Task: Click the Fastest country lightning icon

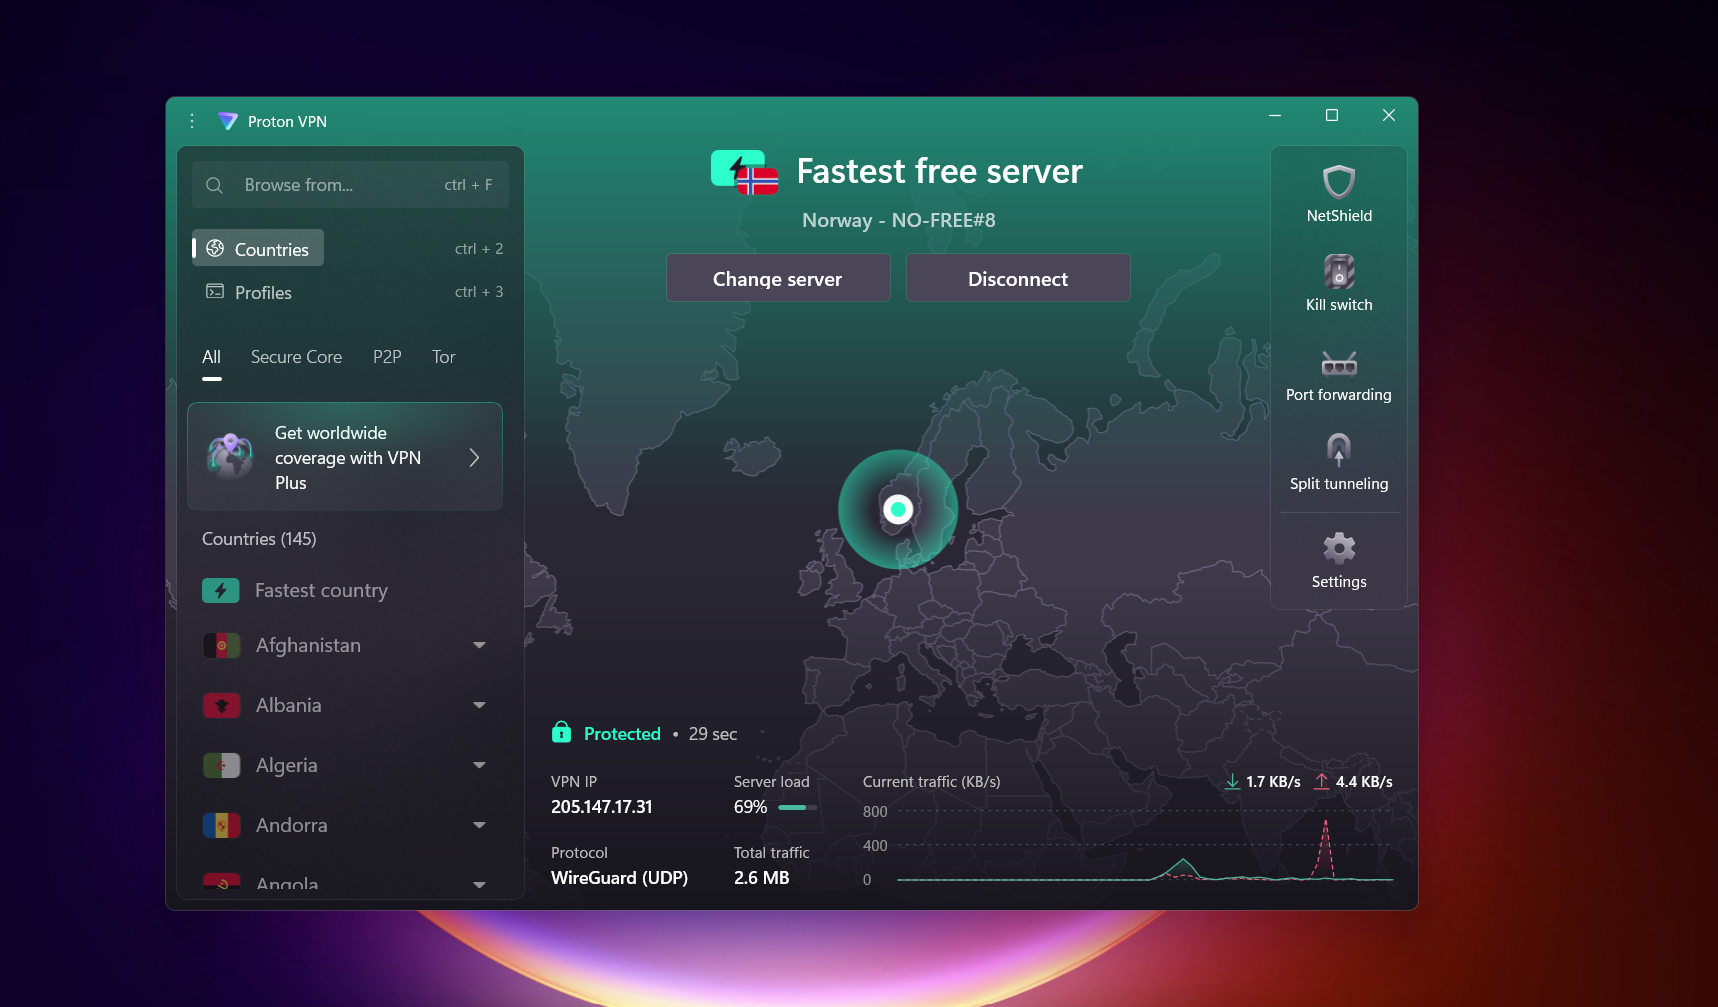Action: pyautogui.click(x=221, y=591)
